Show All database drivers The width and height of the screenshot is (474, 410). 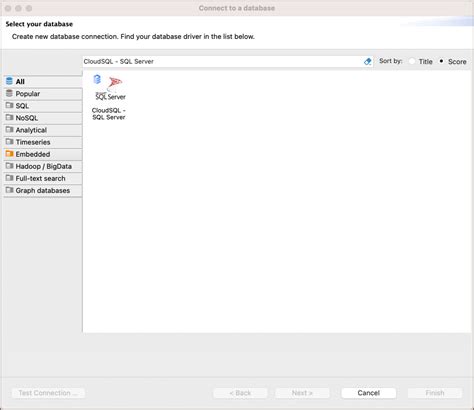pyautogui.click(x=43, y=81)
